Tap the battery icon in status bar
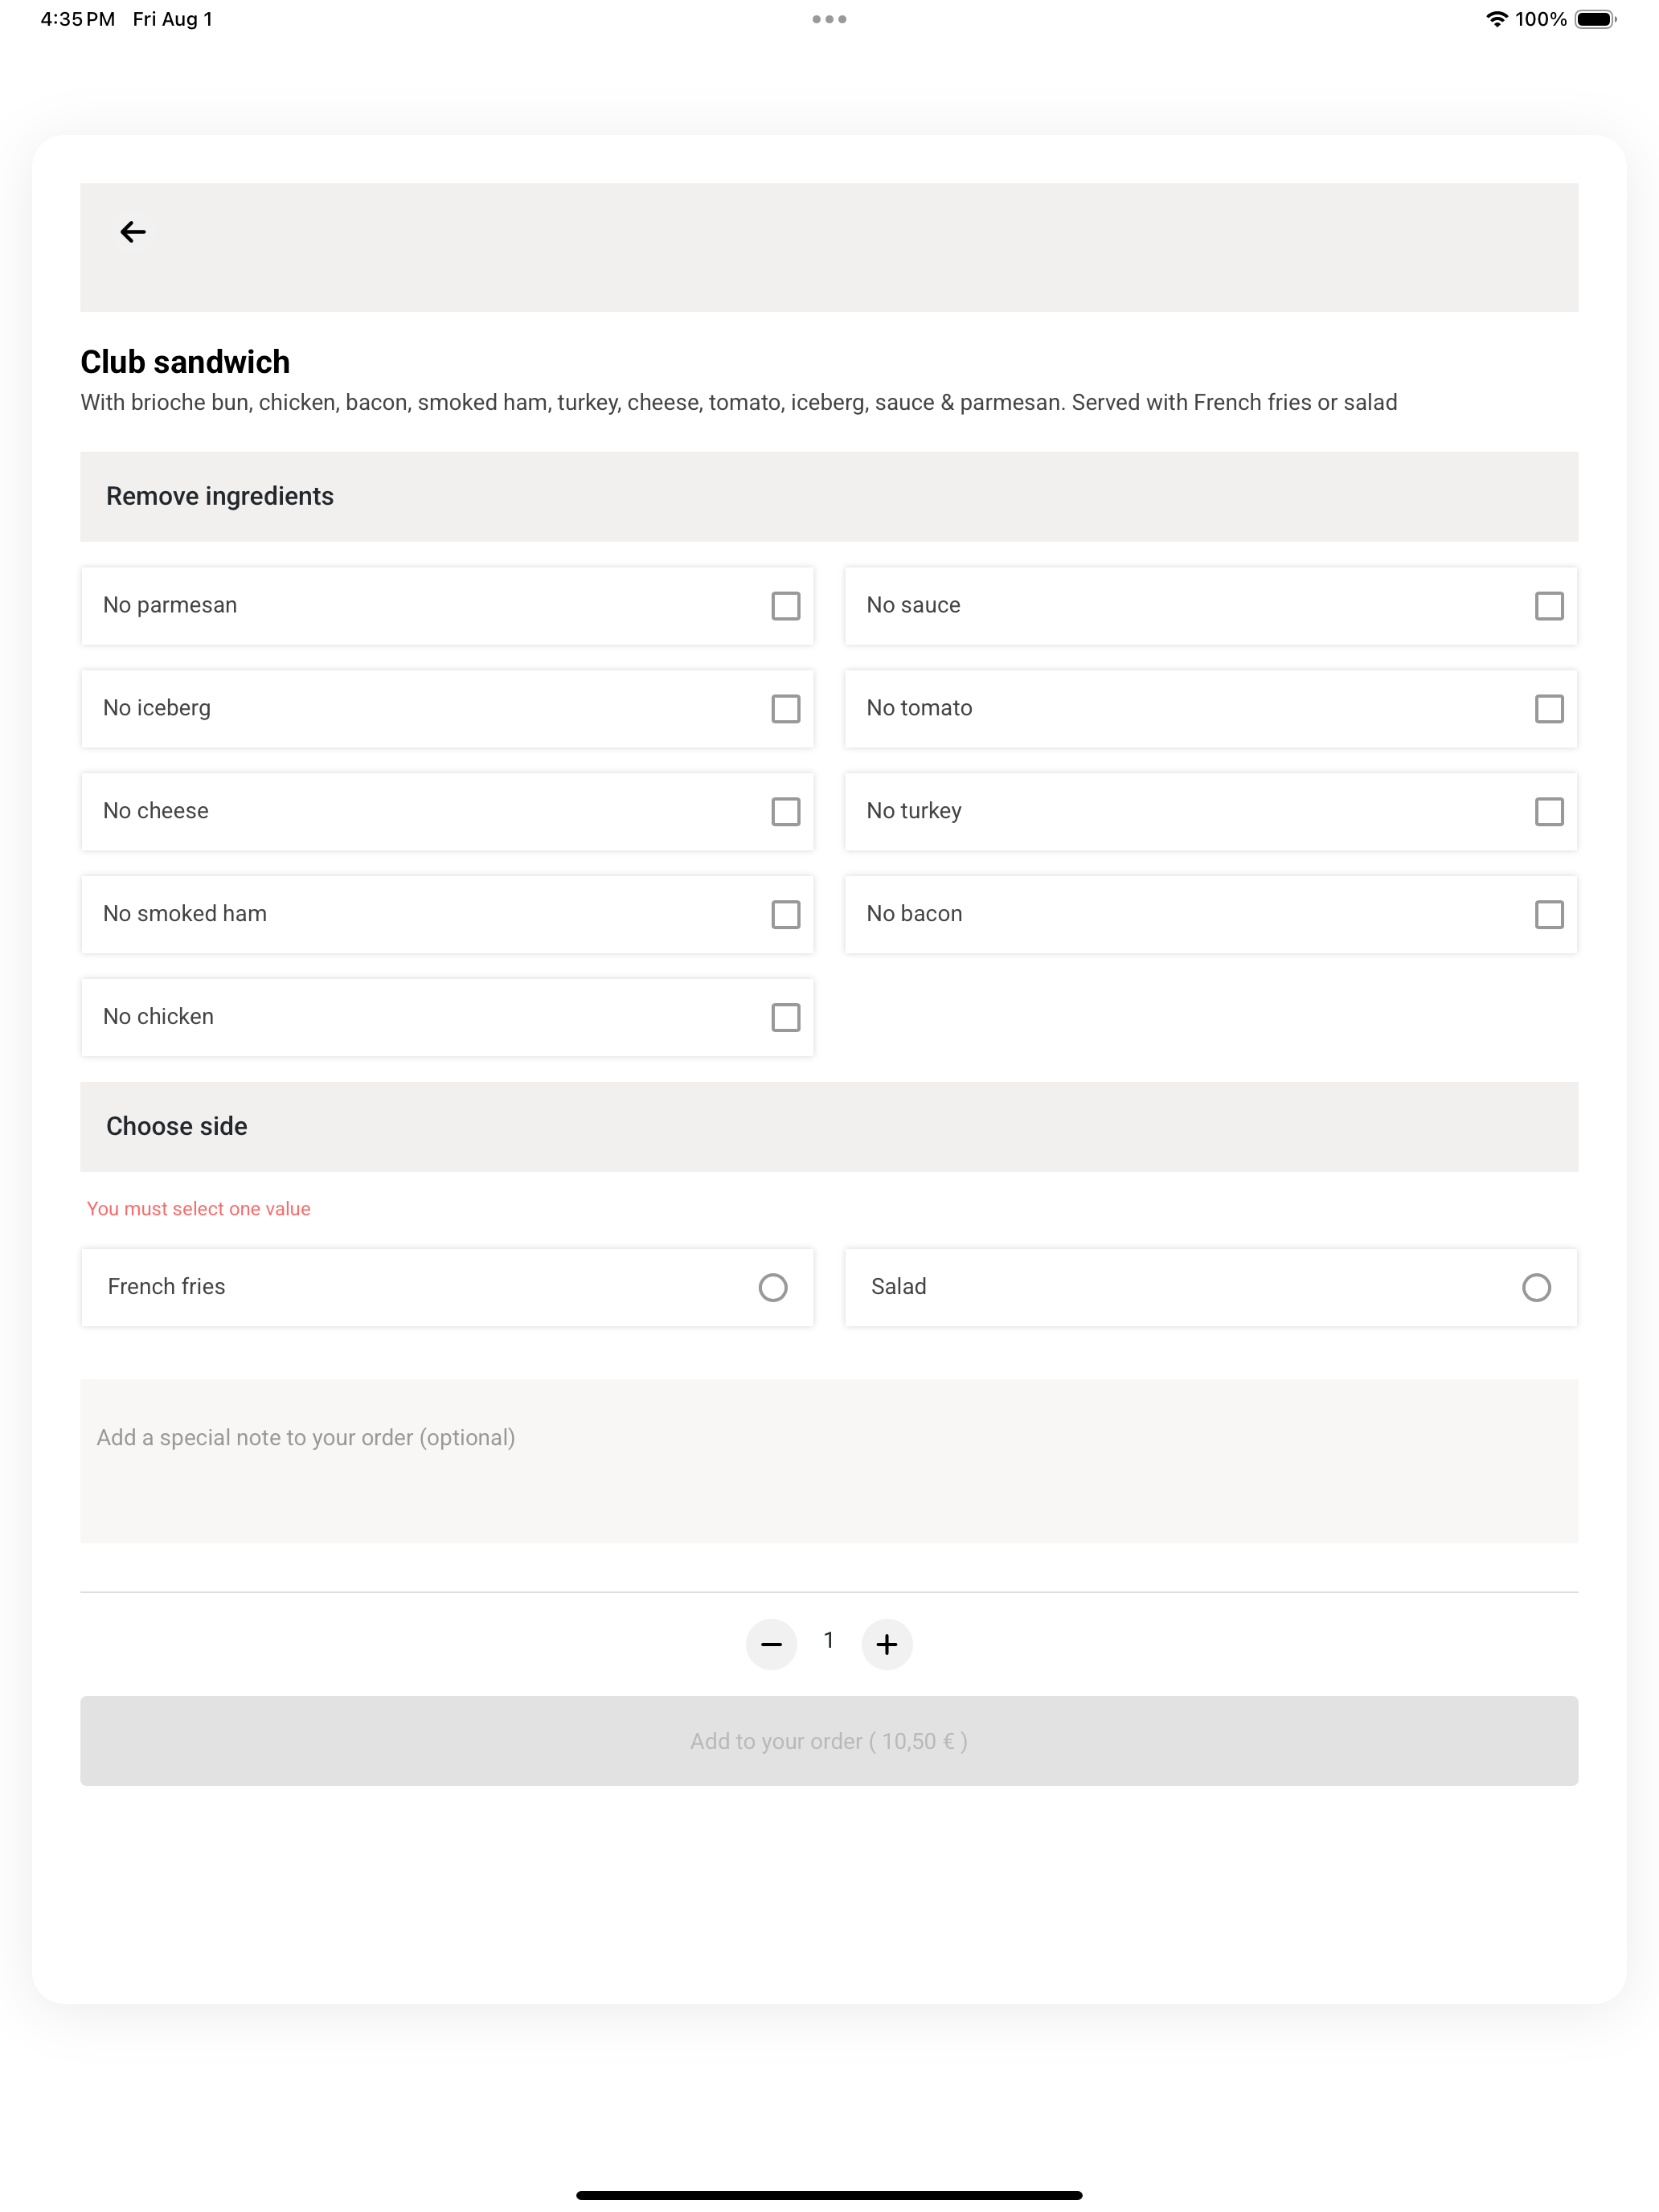 coord(1595,19)
